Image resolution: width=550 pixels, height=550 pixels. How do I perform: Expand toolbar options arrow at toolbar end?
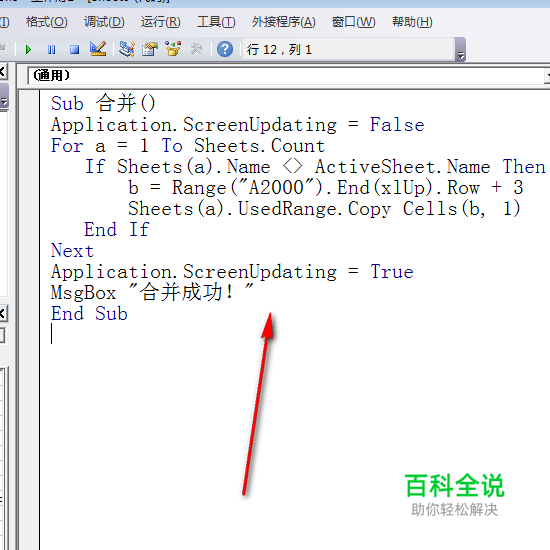[x=460, y=49]
